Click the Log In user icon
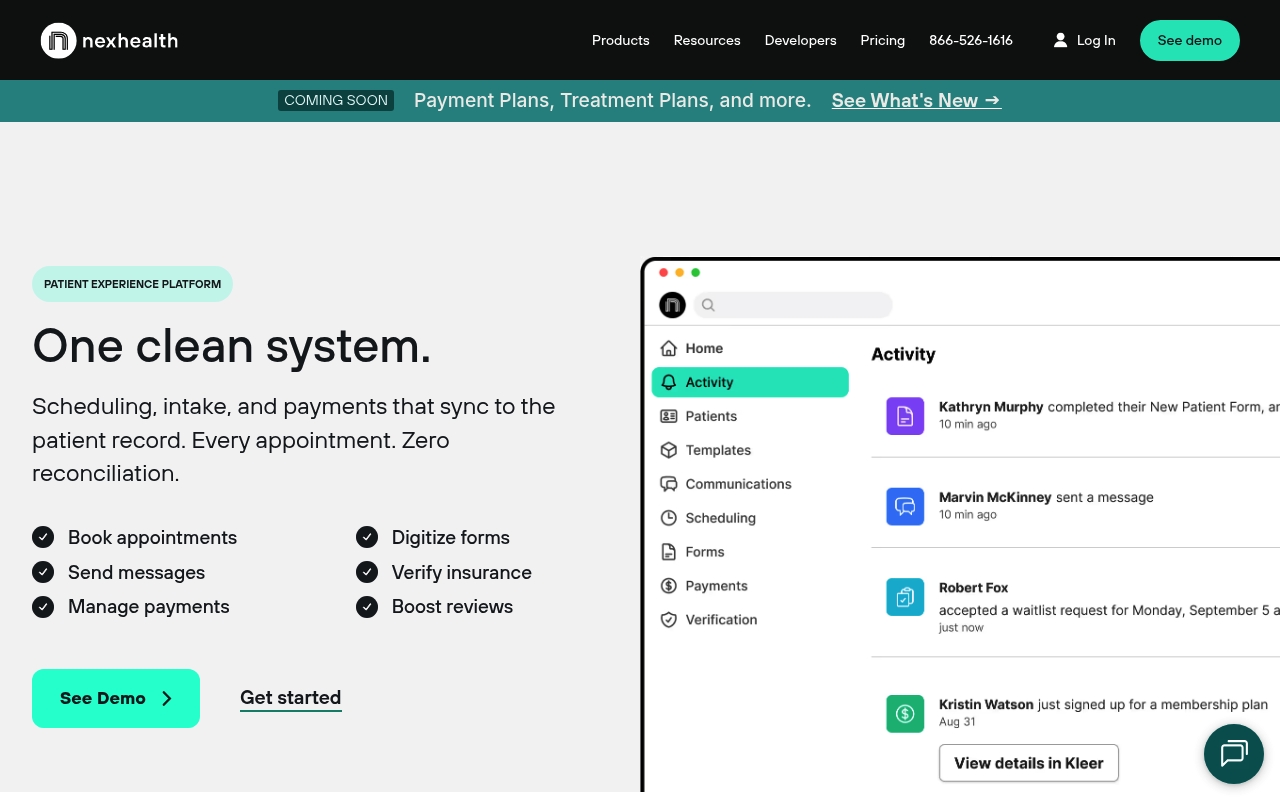The width and height of the screenshot is (1280, 800). pyautogui.click(x=1060, y=40)
